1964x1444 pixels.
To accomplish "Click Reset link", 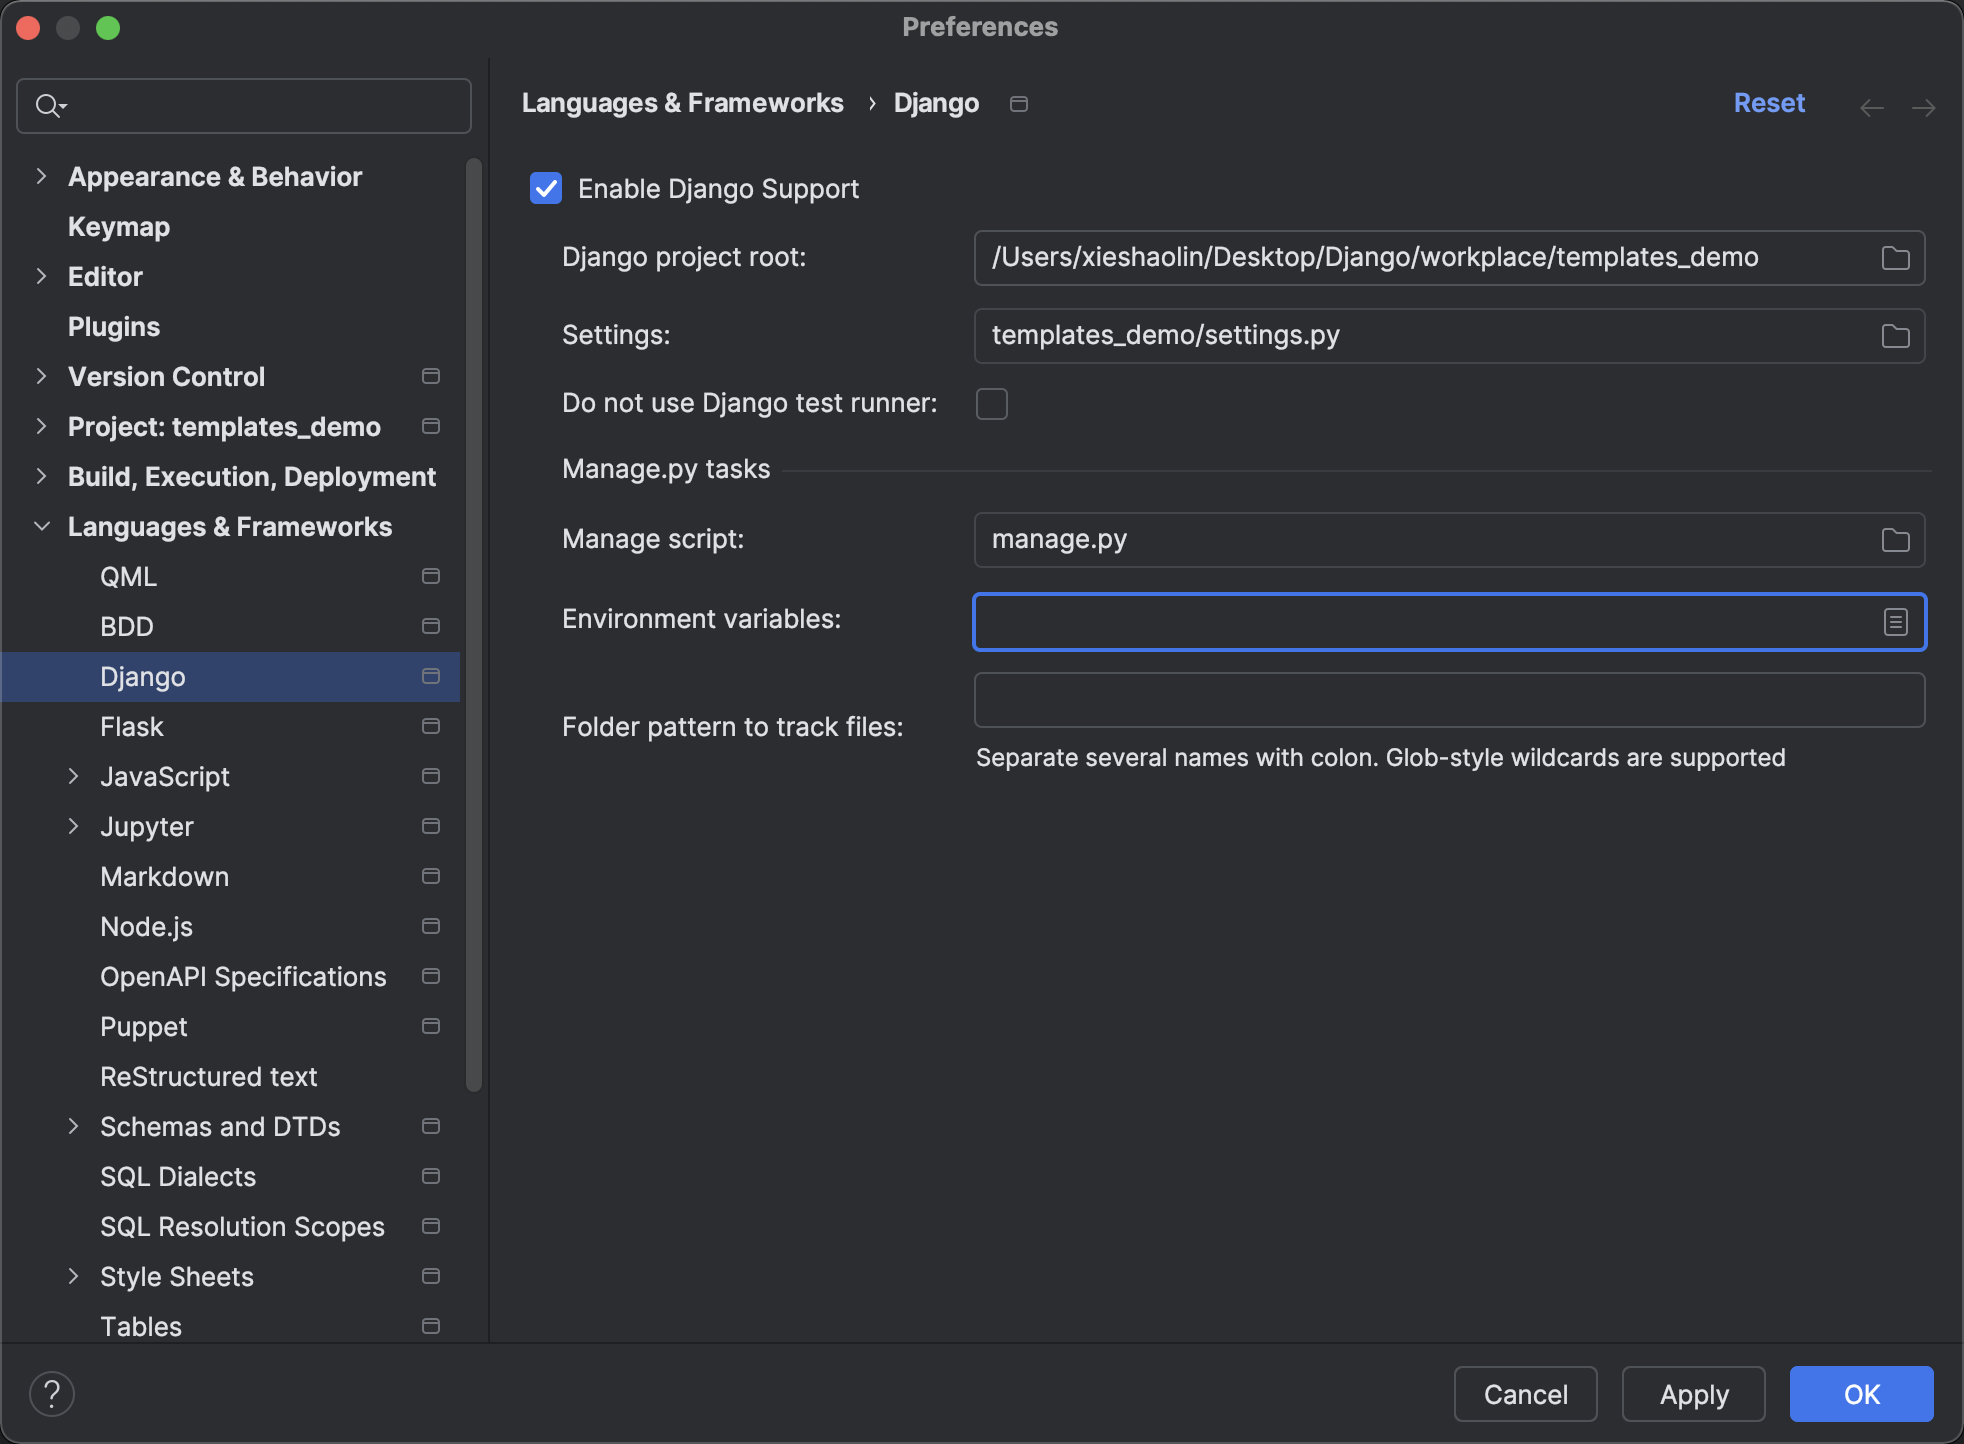I will [x=1769, y=103].
